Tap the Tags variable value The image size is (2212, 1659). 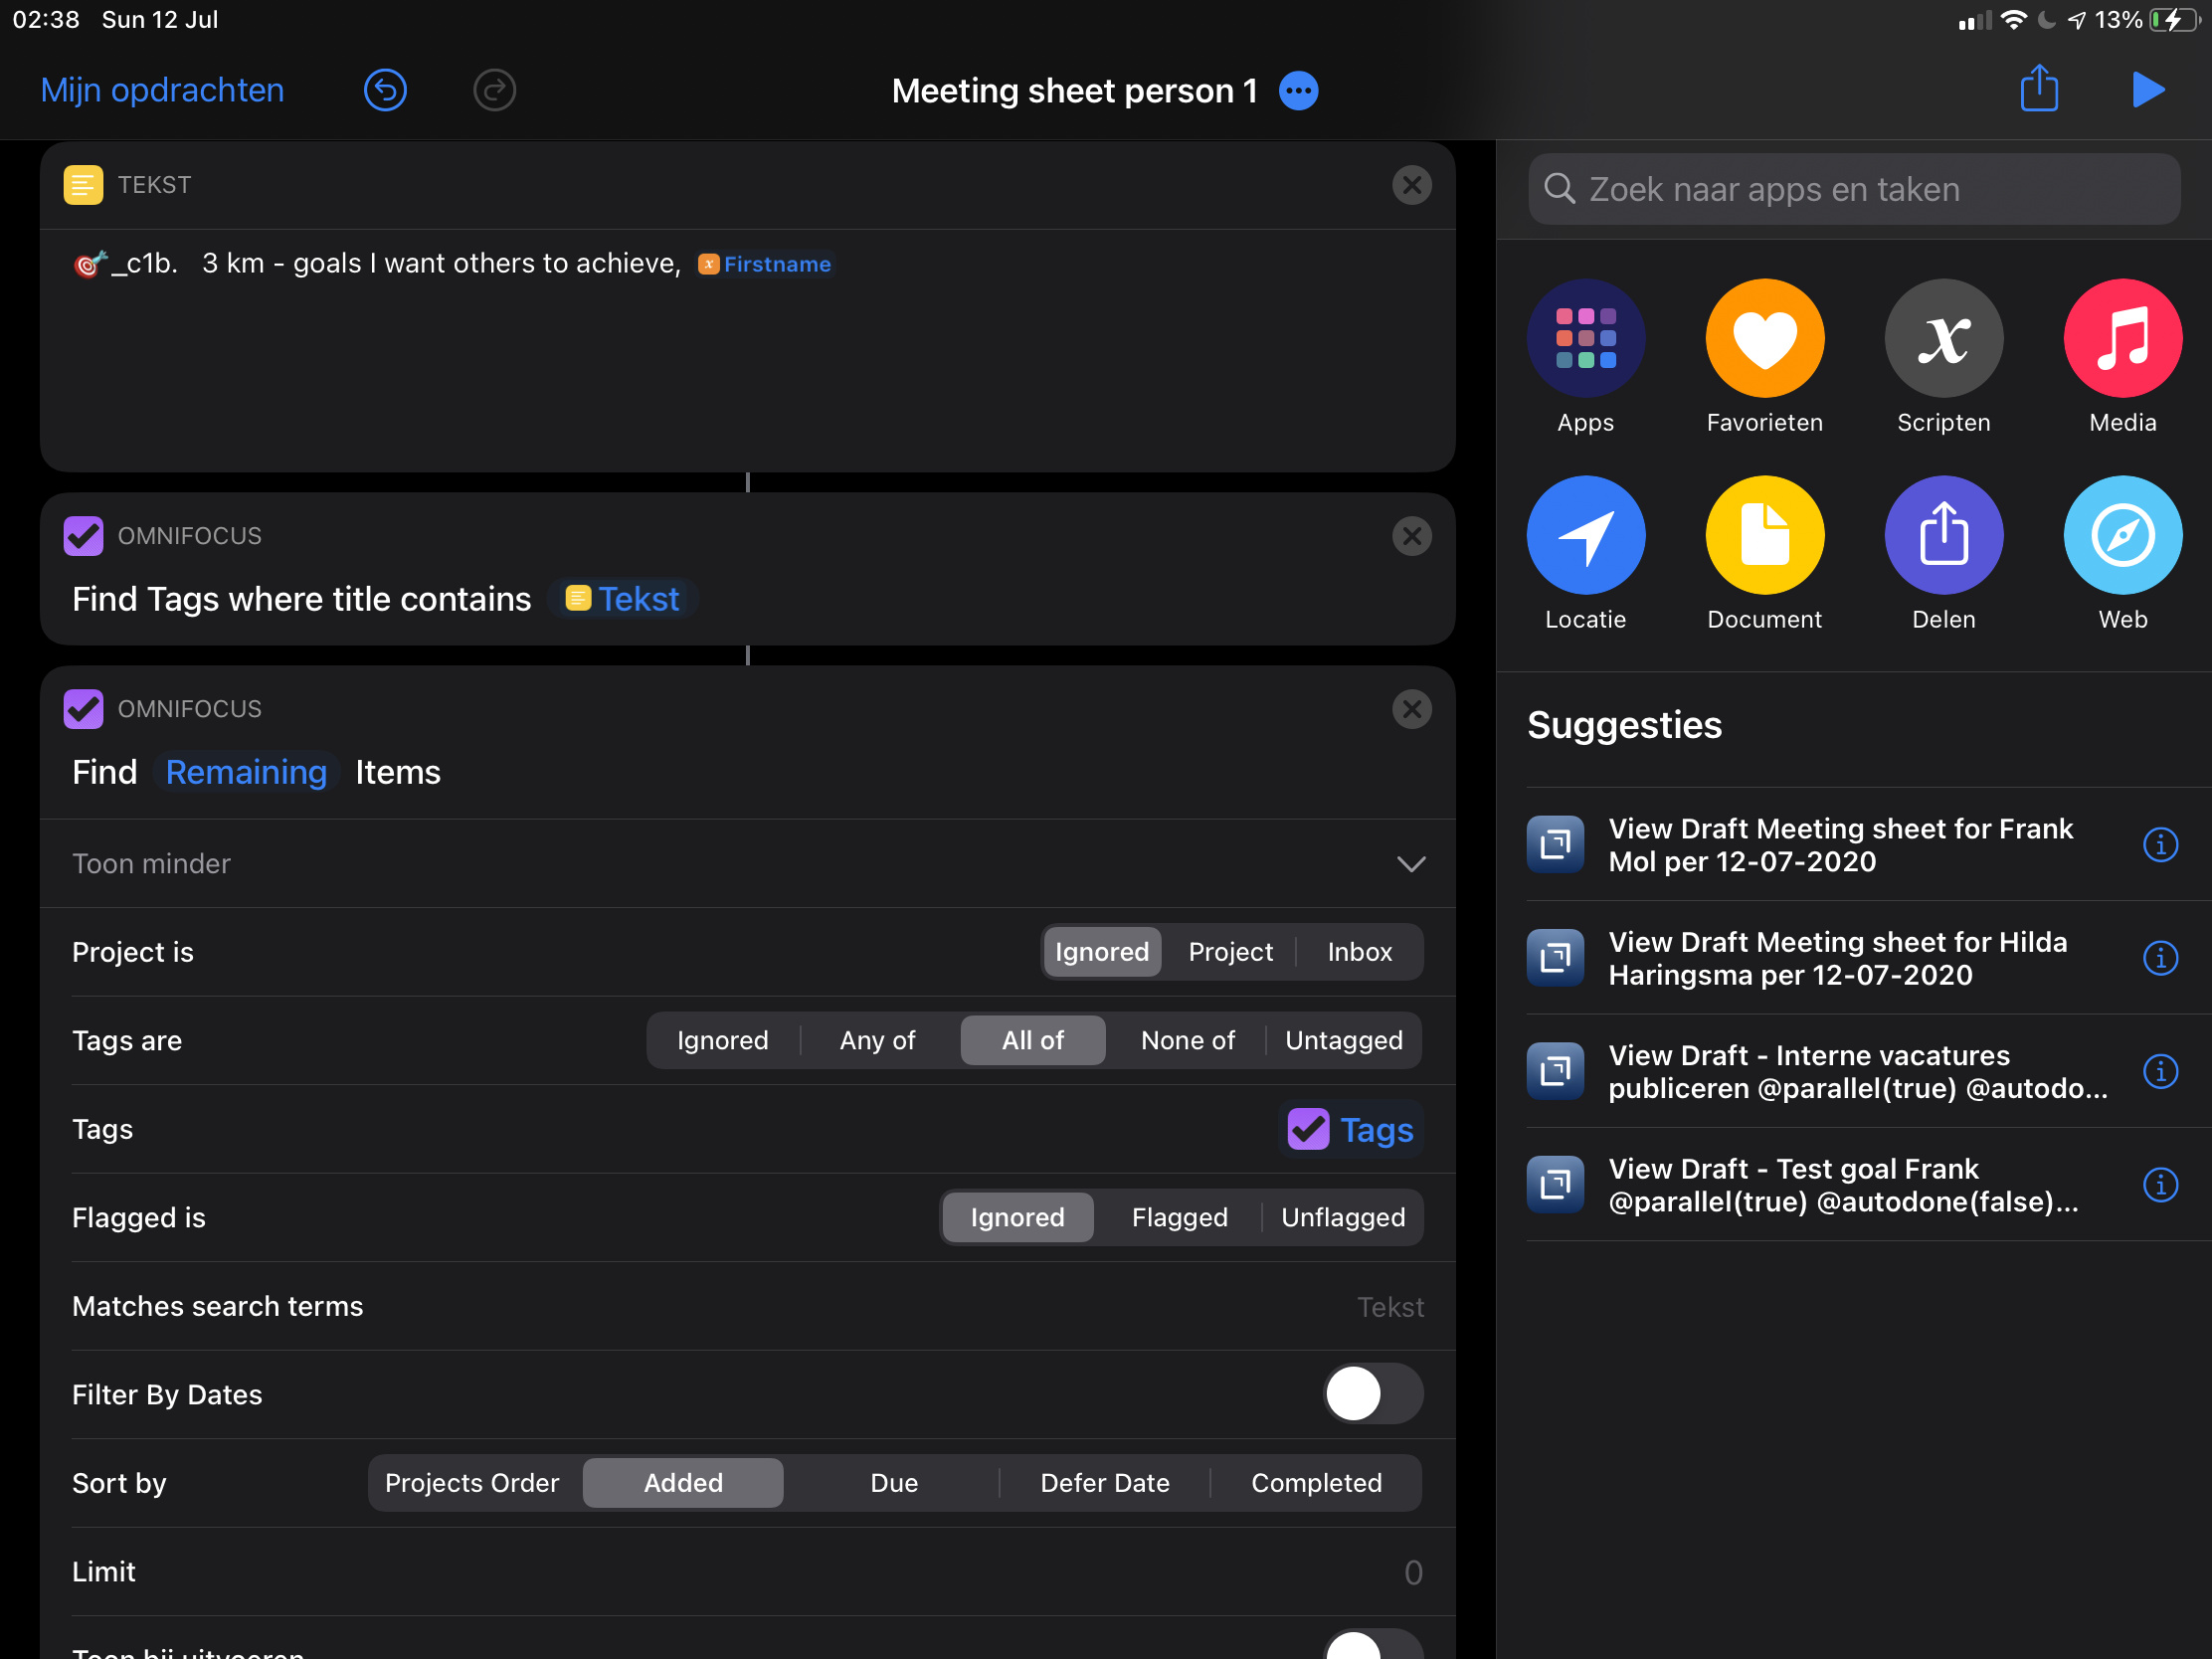tap(1350, 1130)
